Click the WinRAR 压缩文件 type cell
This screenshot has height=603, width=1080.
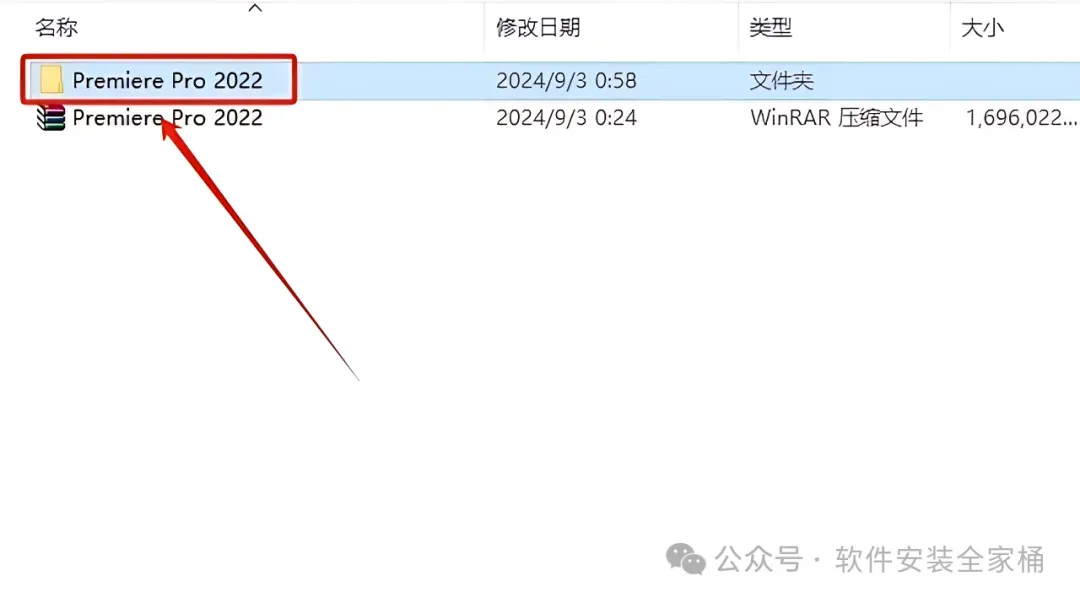tap(836, 118)
